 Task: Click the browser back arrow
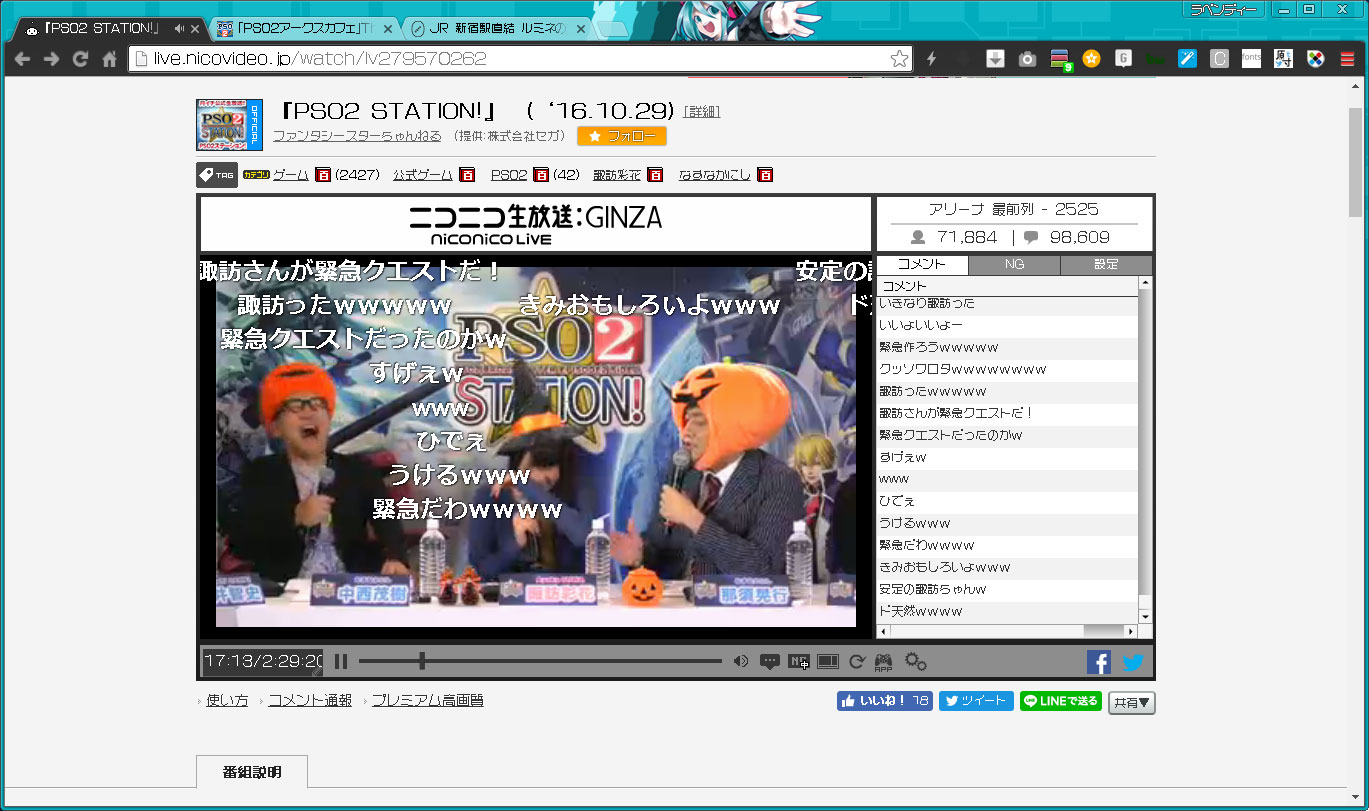23,59
